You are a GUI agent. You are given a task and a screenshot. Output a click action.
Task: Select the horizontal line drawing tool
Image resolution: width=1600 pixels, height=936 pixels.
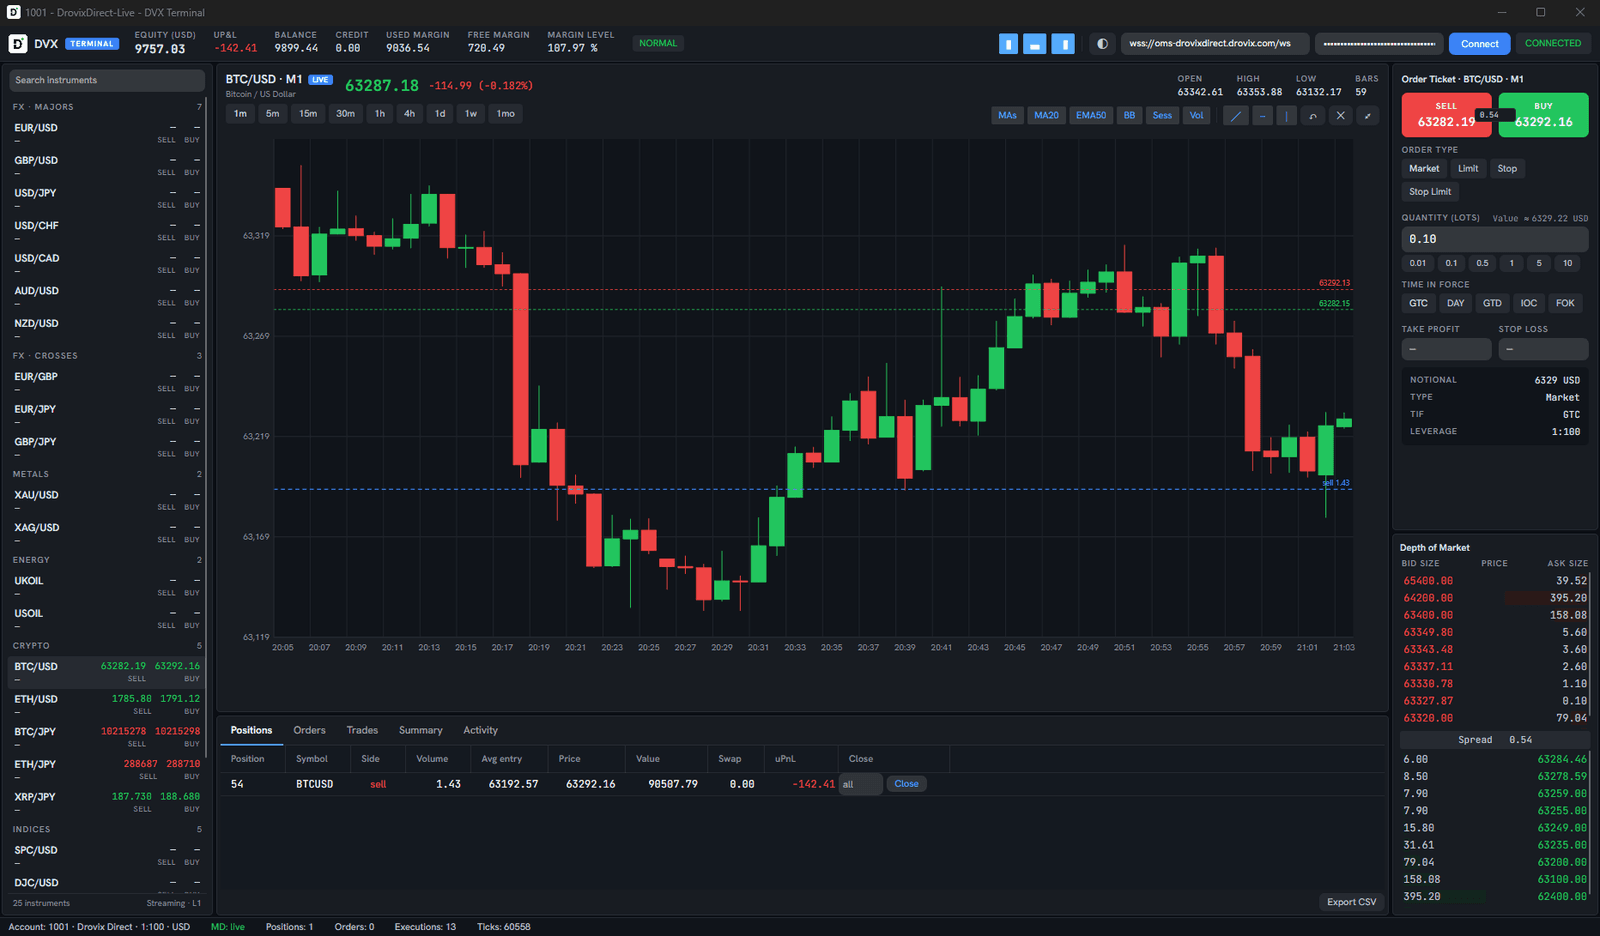point(1262,116)
